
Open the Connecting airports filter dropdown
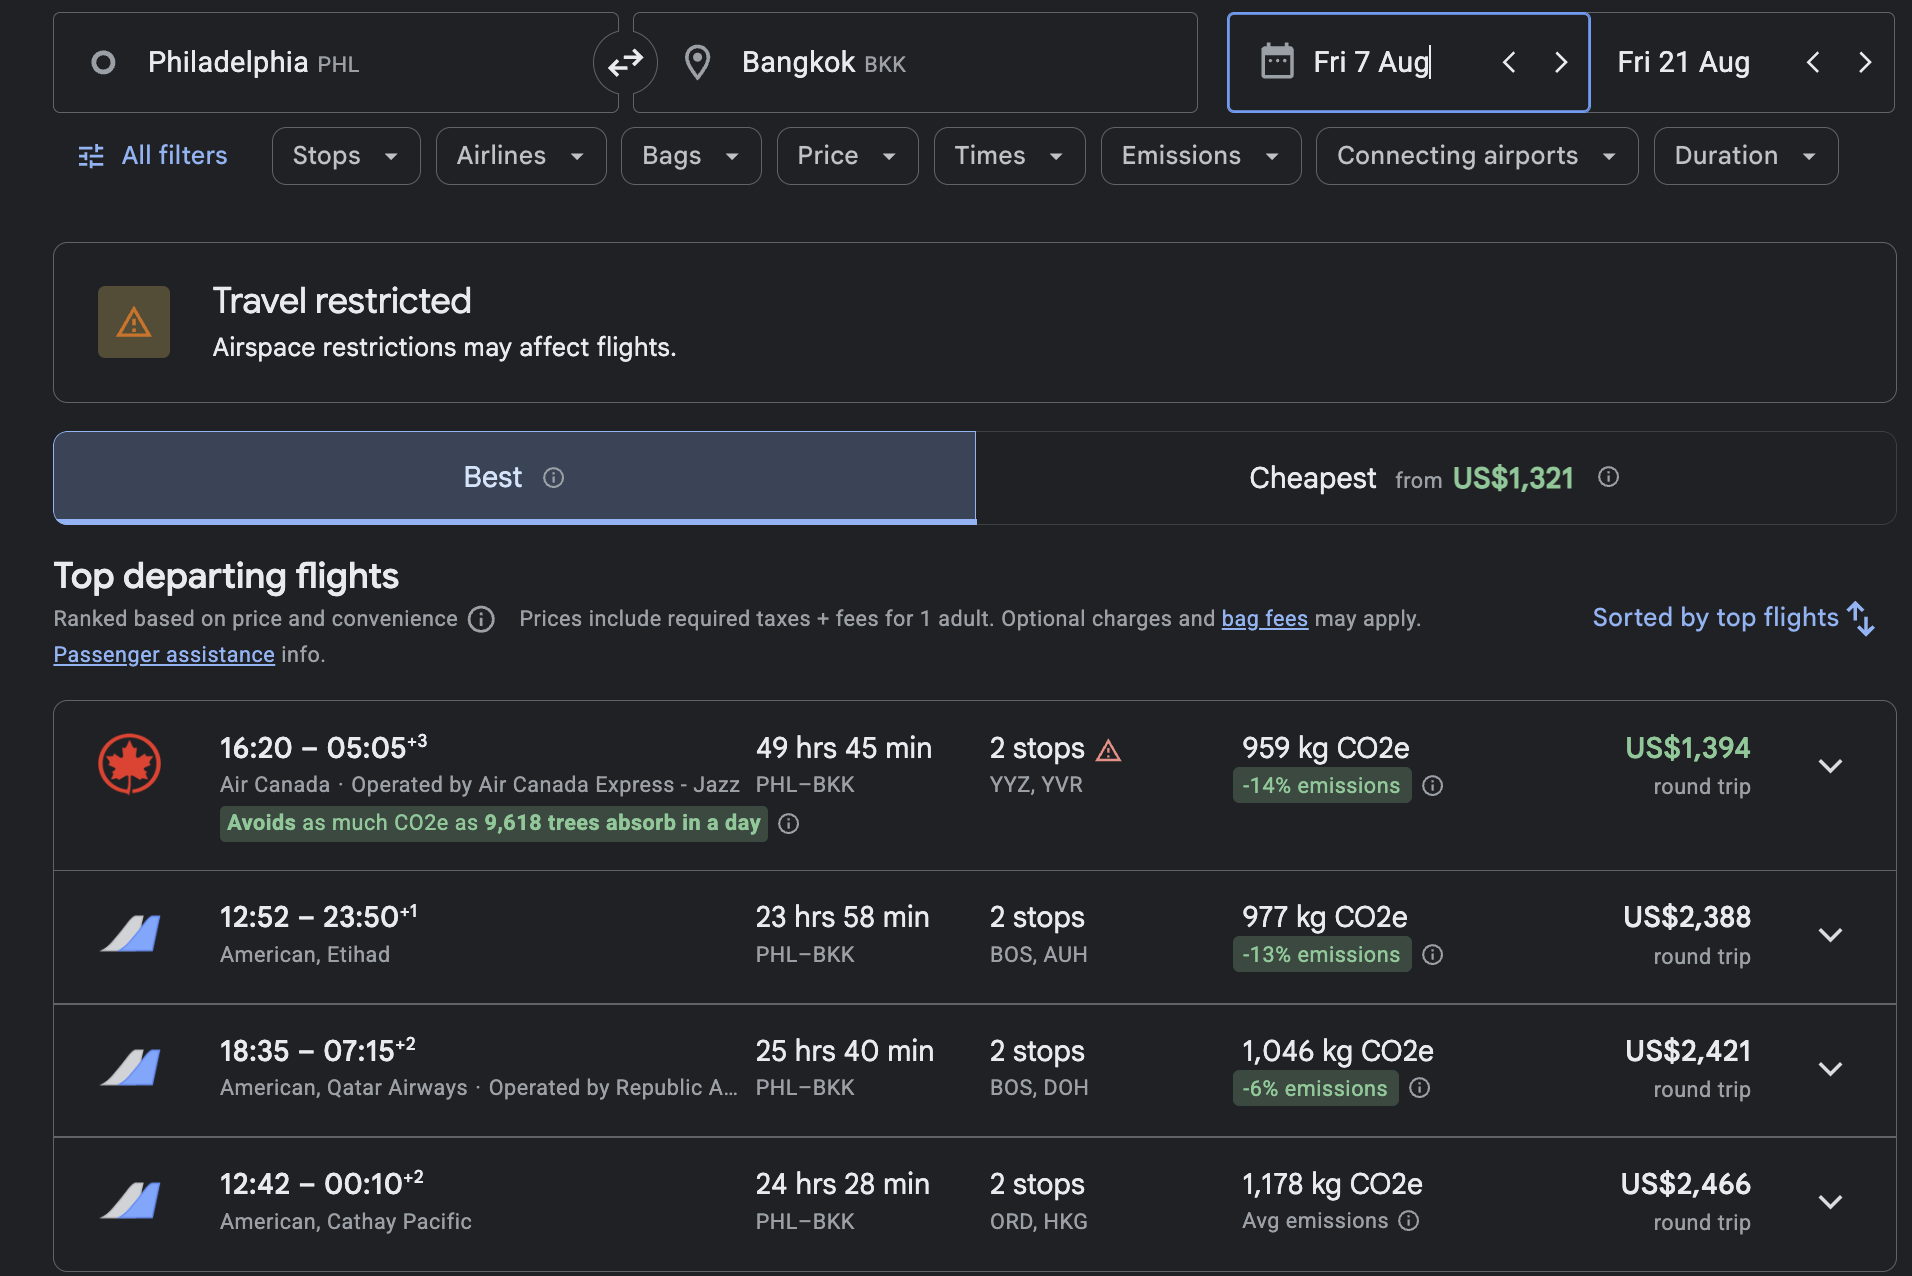click(x=1477, y=156)
